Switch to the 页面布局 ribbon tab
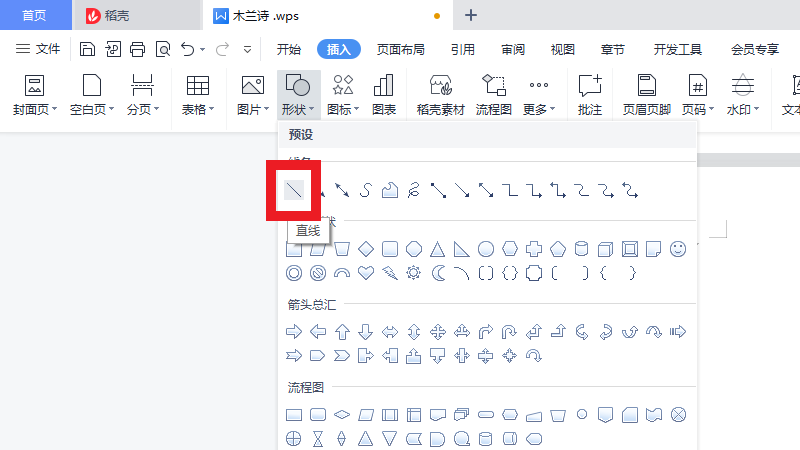The image size is (800, 450). click(401, 49)
